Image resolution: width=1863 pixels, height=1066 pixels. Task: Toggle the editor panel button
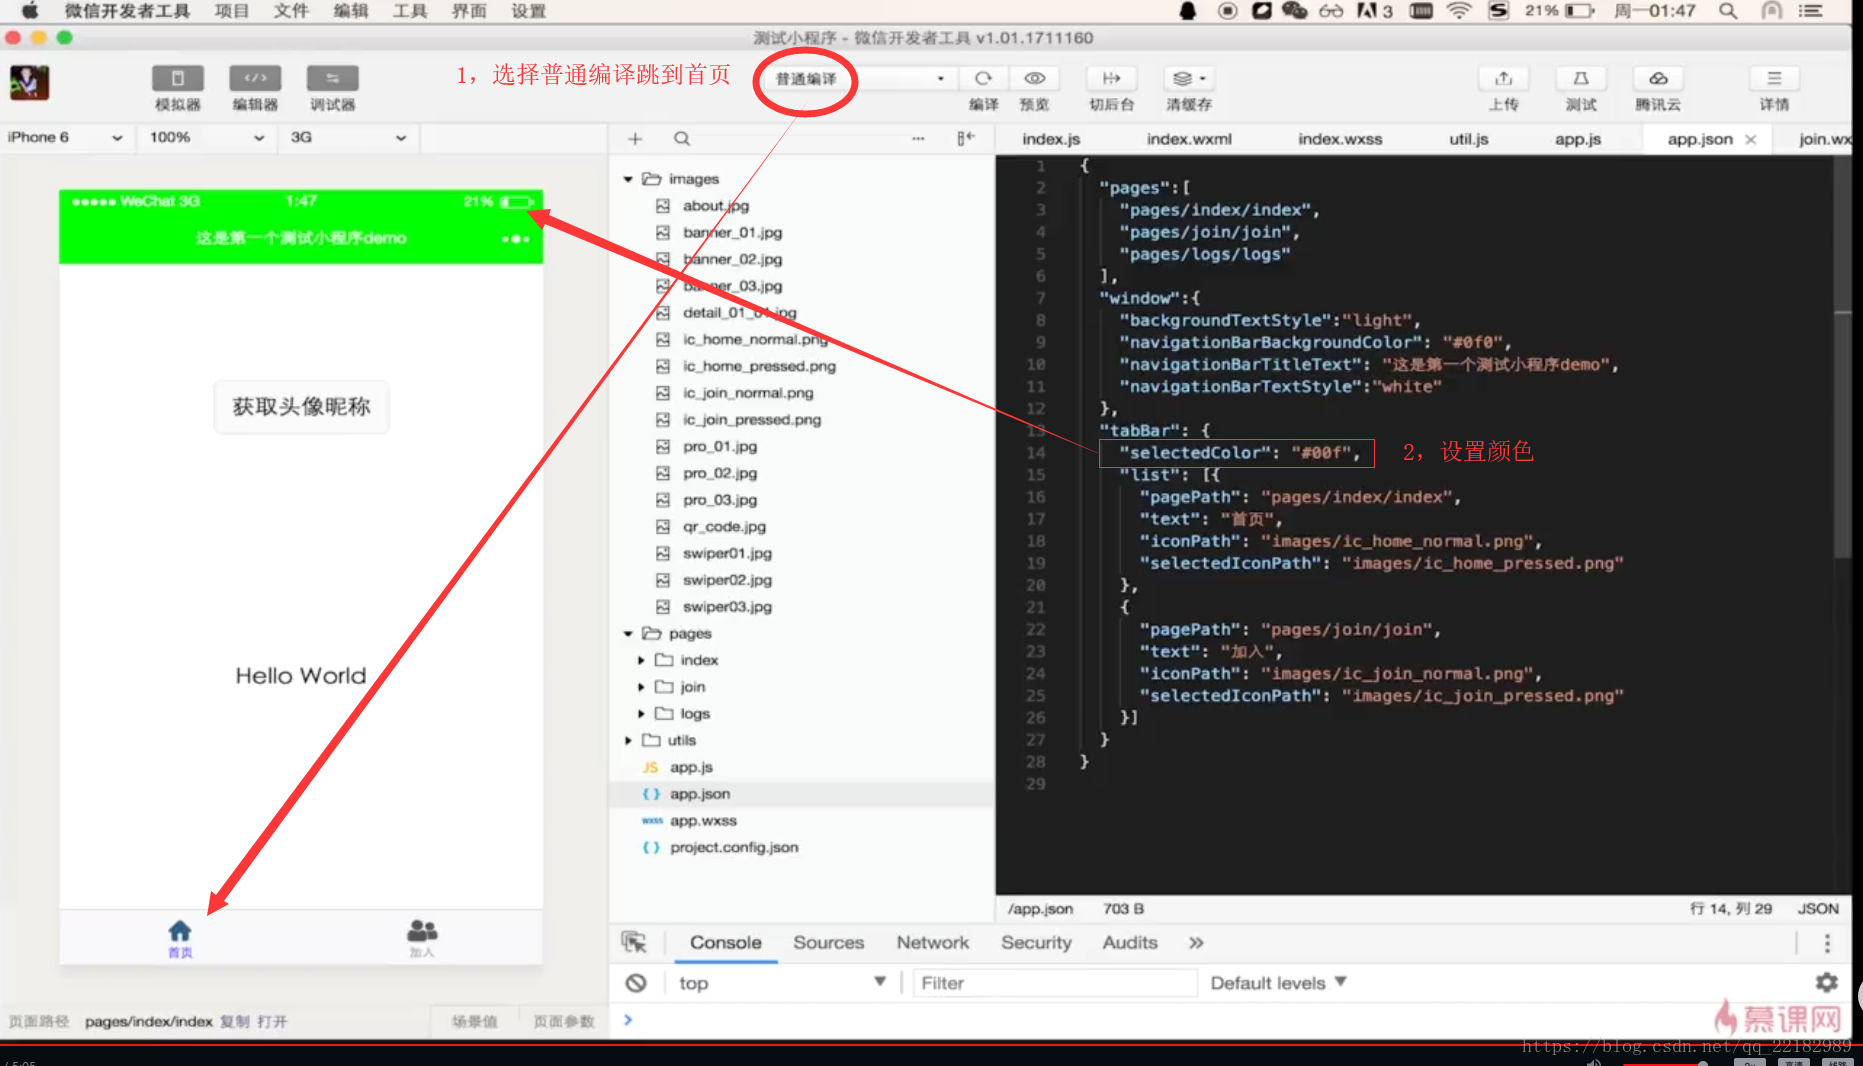pyautogui.click(x=255, y=78)
